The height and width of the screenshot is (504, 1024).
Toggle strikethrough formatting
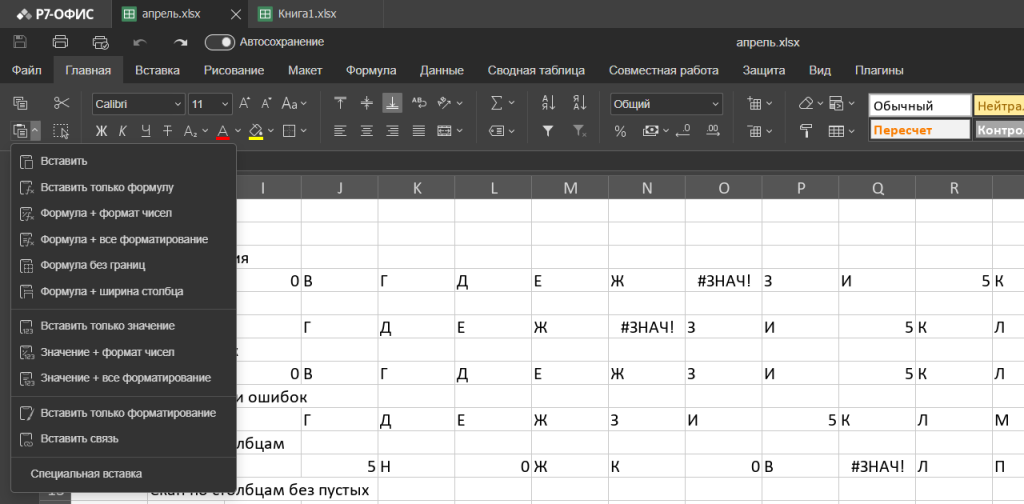[167, 131]
